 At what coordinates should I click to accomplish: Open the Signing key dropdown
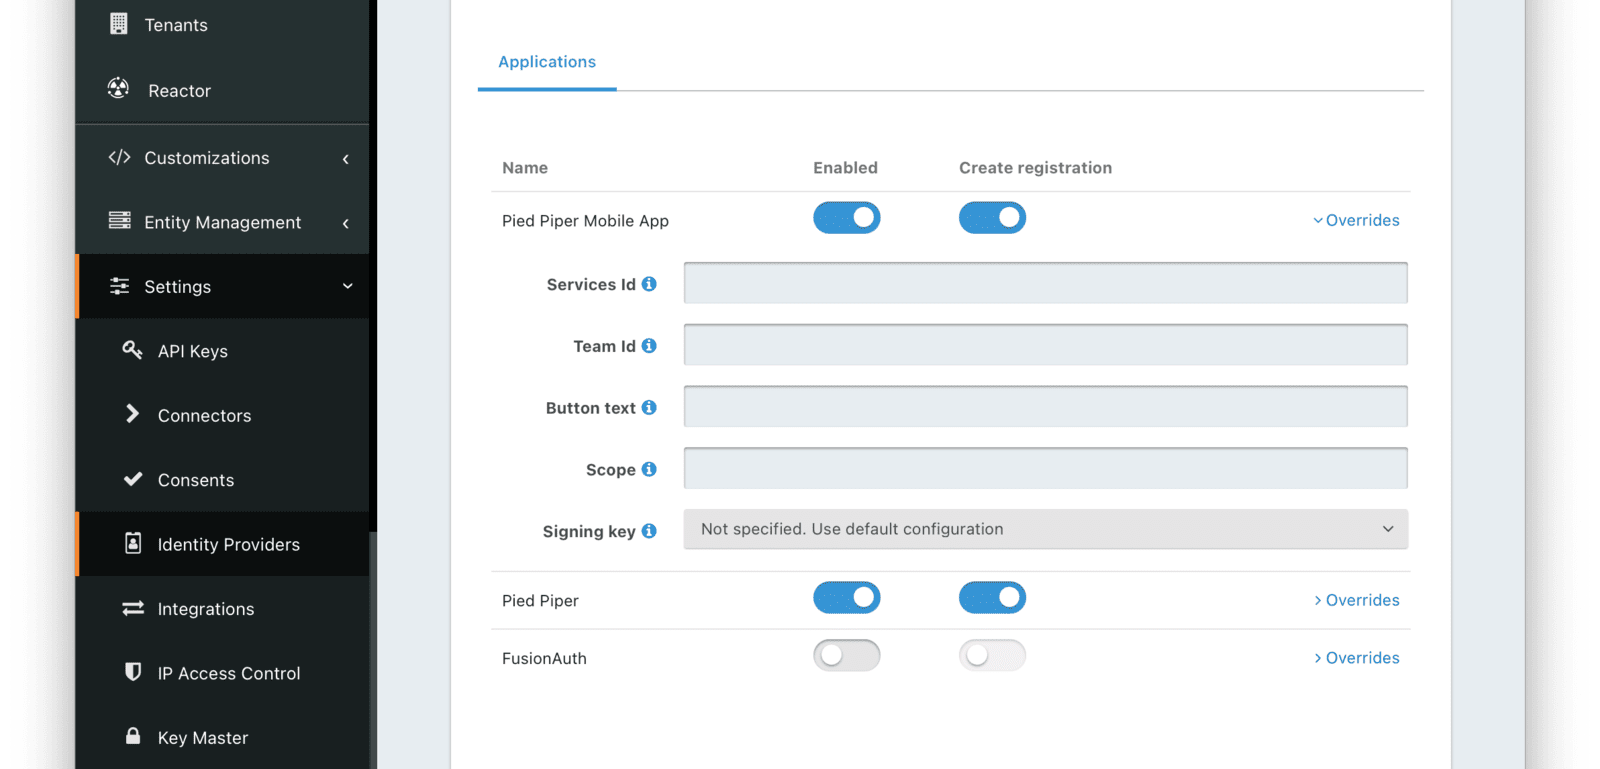point(1045,529)
